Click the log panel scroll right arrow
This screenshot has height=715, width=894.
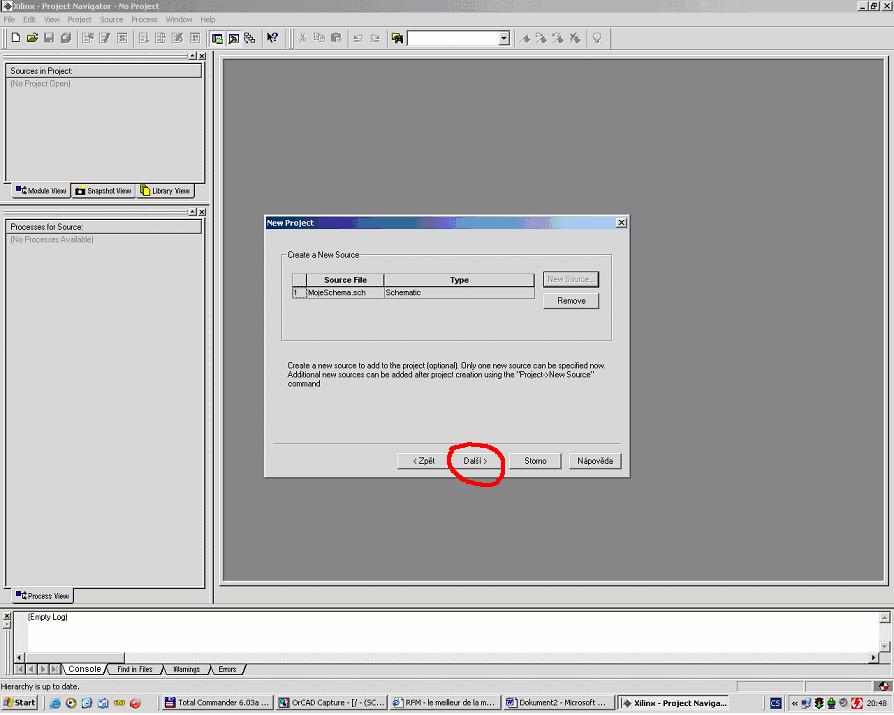pos(873,657)
